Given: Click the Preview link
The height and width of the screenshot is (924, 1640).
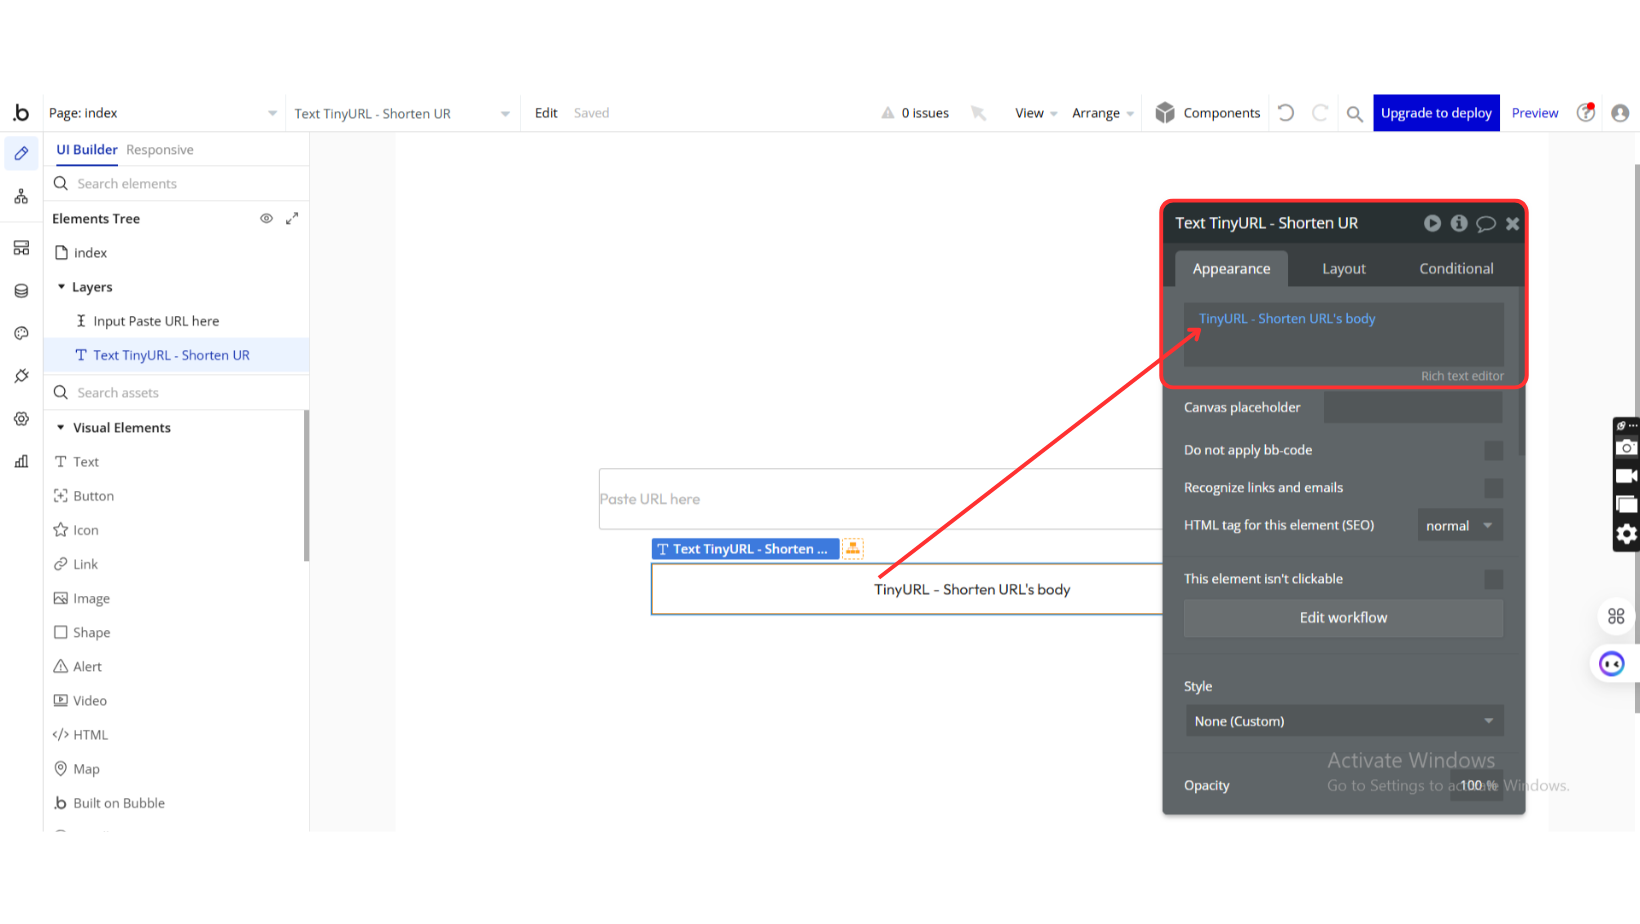Looking at the screenshot, I should click(x=1535, y=113).
